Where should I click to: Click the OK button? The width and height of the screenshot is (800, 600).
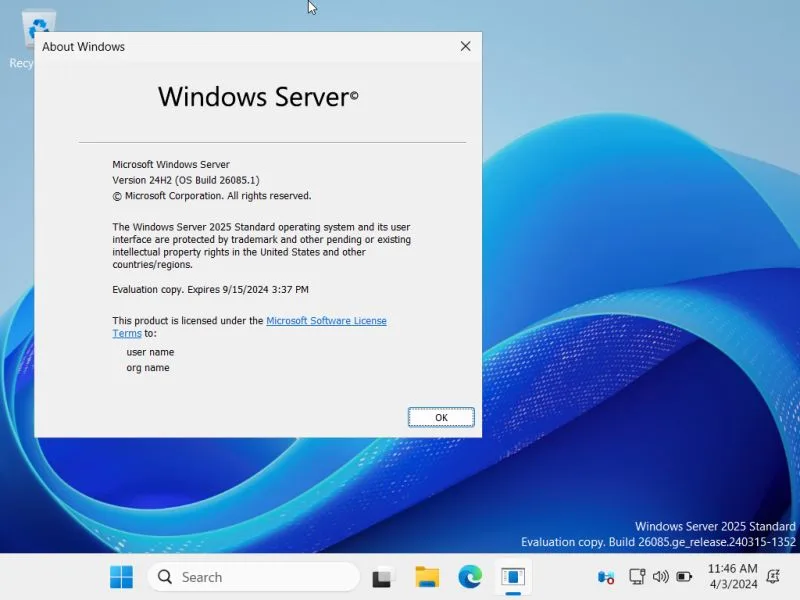[441, 417]
